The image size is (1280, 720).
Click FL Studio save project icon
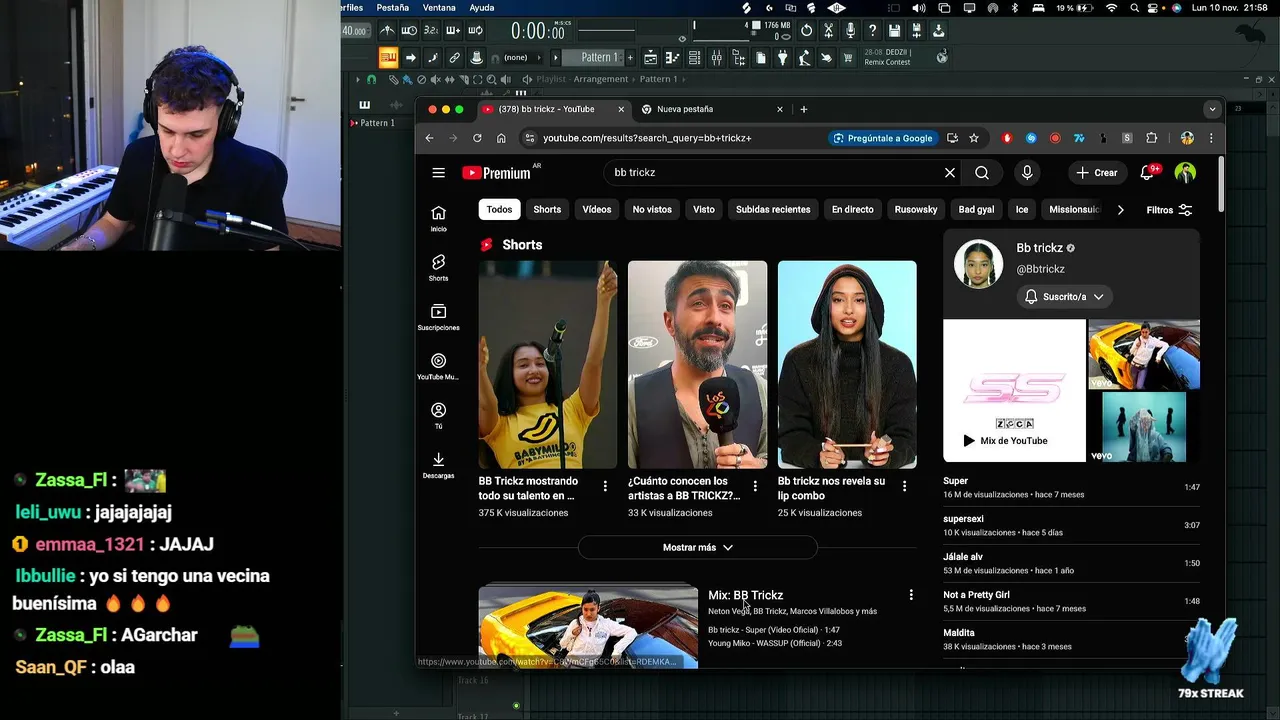pyautogui.click(x=893, y=30)
